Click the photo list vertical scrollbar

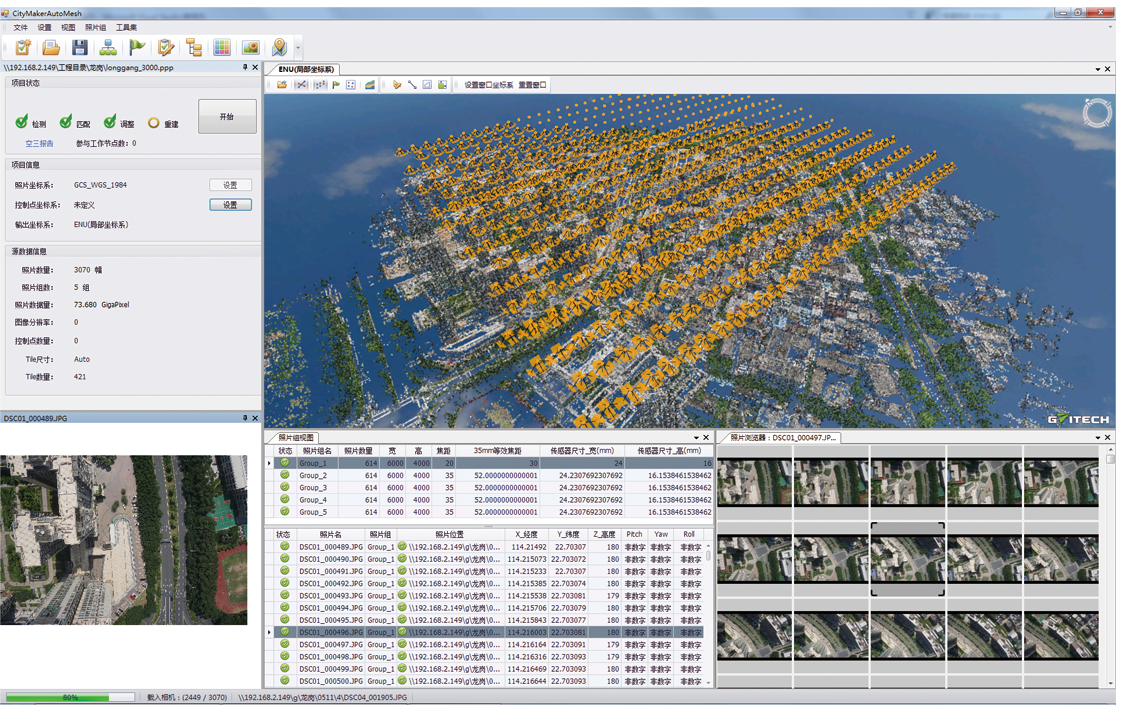[708, 614]
